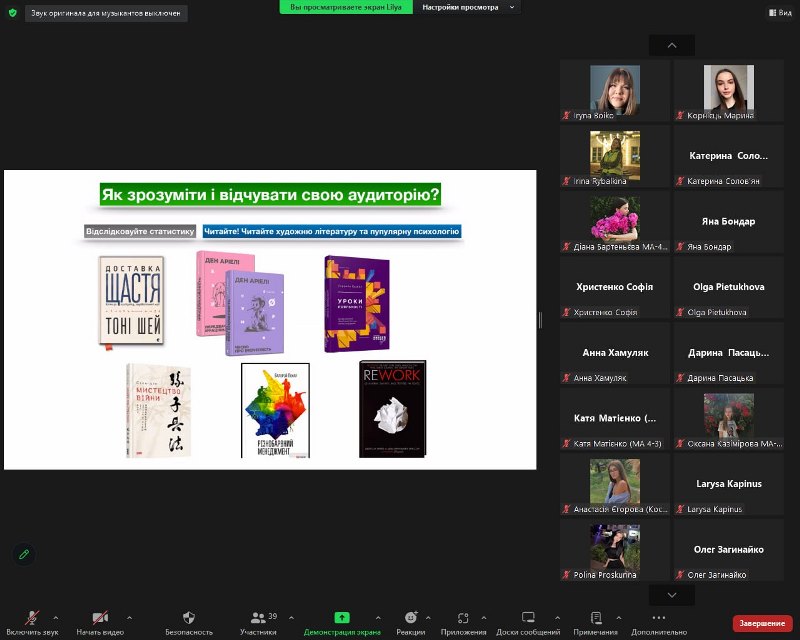Expand reactions options arrow beside Реакции

point(428,618)
